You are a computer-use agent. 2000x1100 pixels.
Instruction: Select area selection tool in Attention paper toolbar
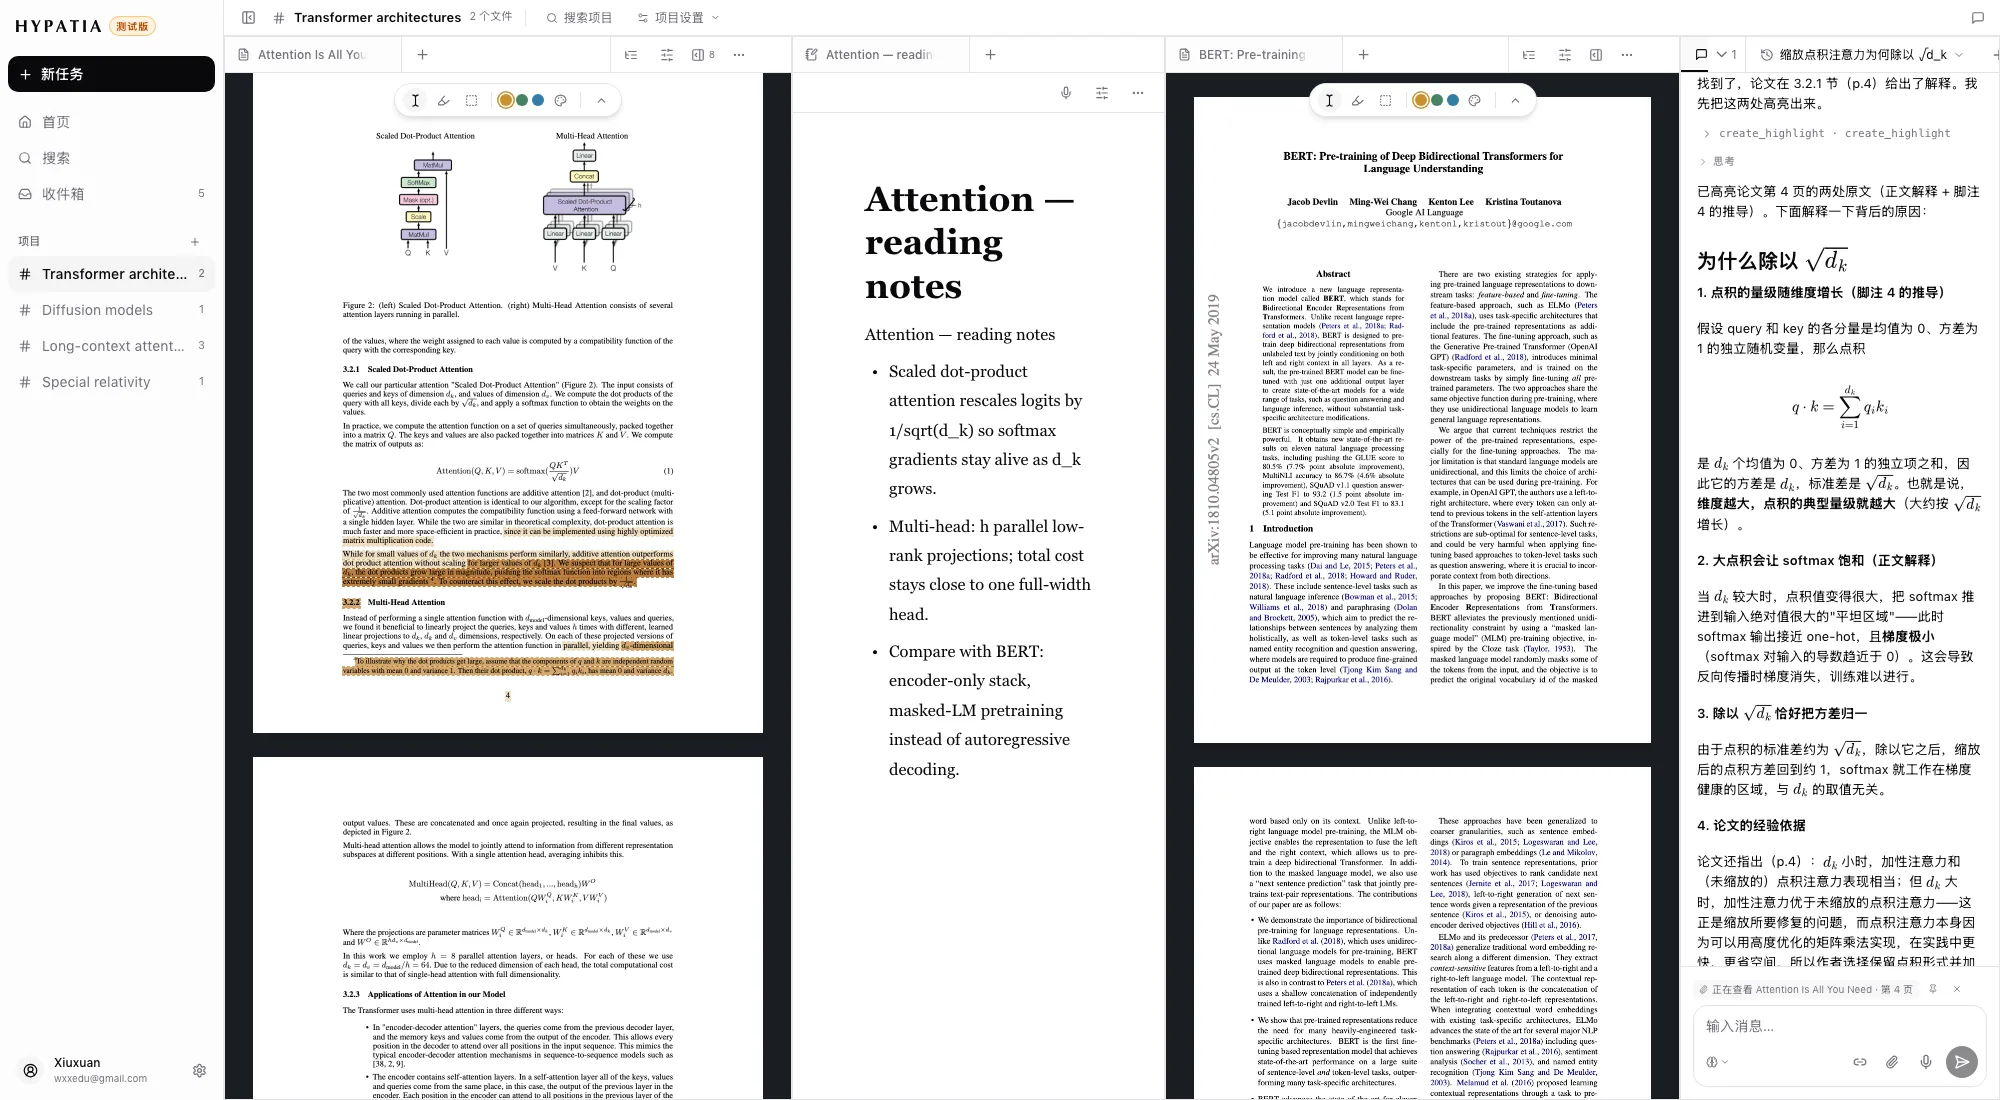pyautogui.click(x=471, y=100)
